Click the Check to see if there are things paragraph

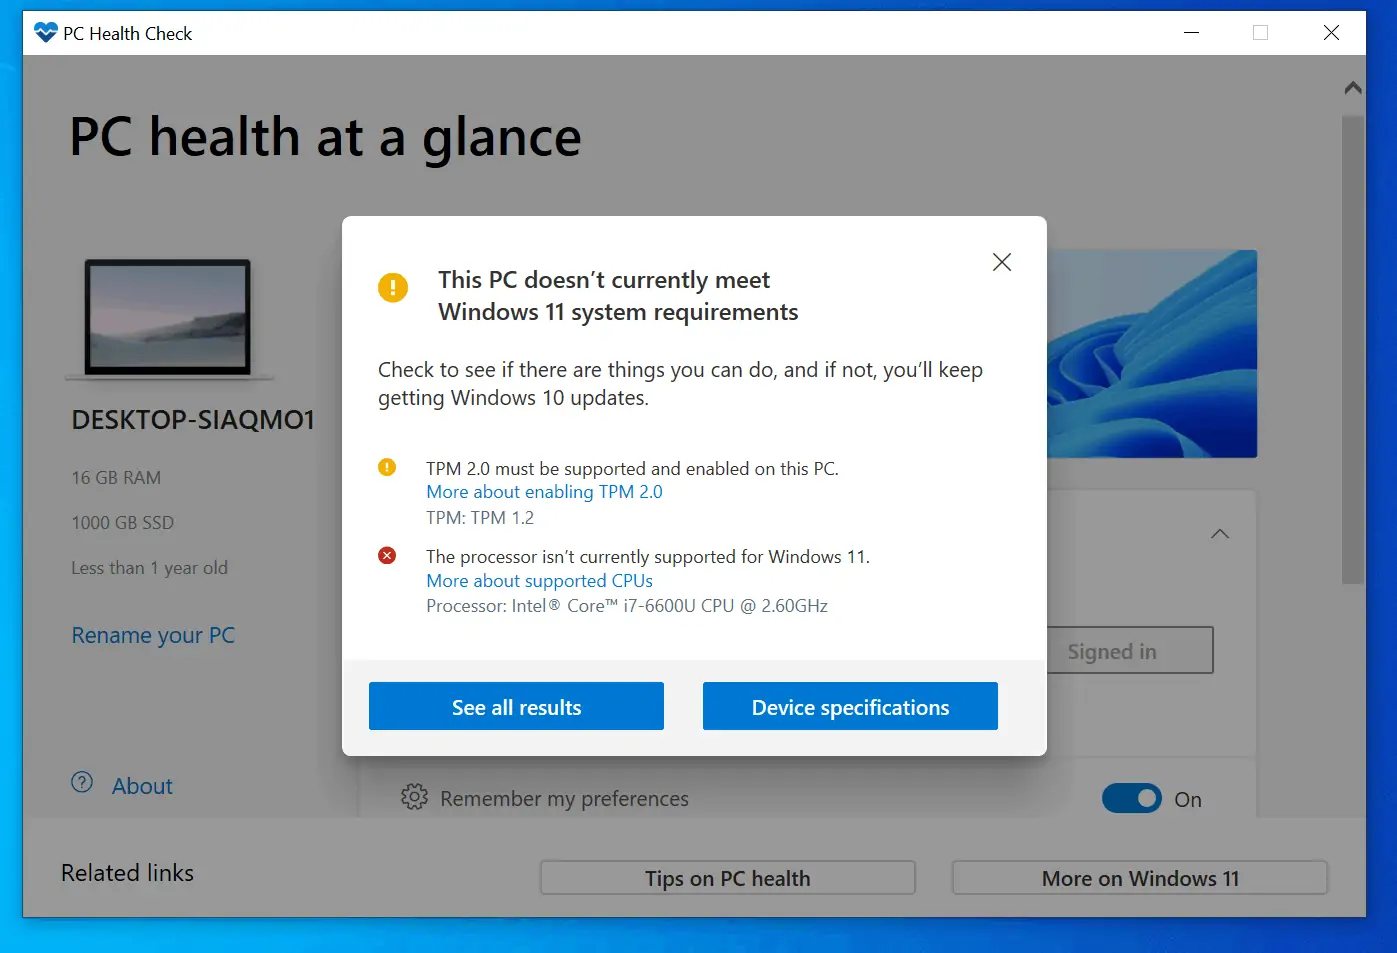(680, 384)
